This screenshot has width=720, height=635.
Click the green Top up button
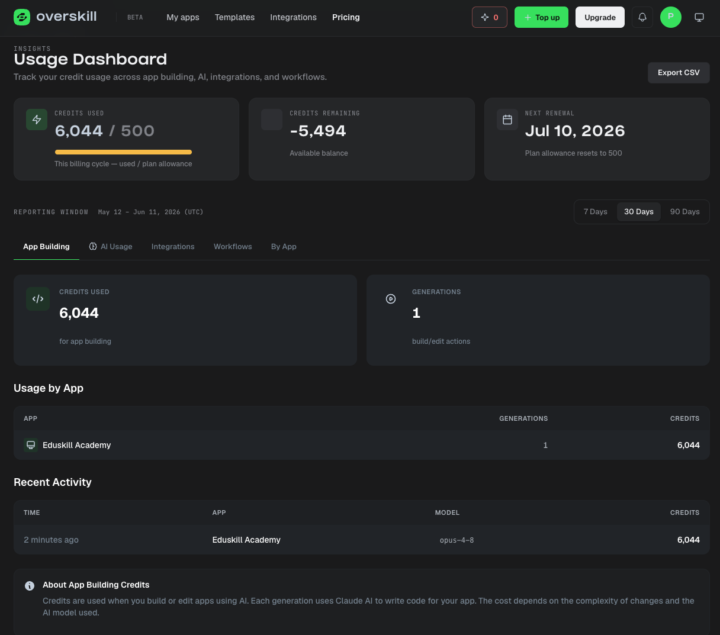[x=541, y=17]
